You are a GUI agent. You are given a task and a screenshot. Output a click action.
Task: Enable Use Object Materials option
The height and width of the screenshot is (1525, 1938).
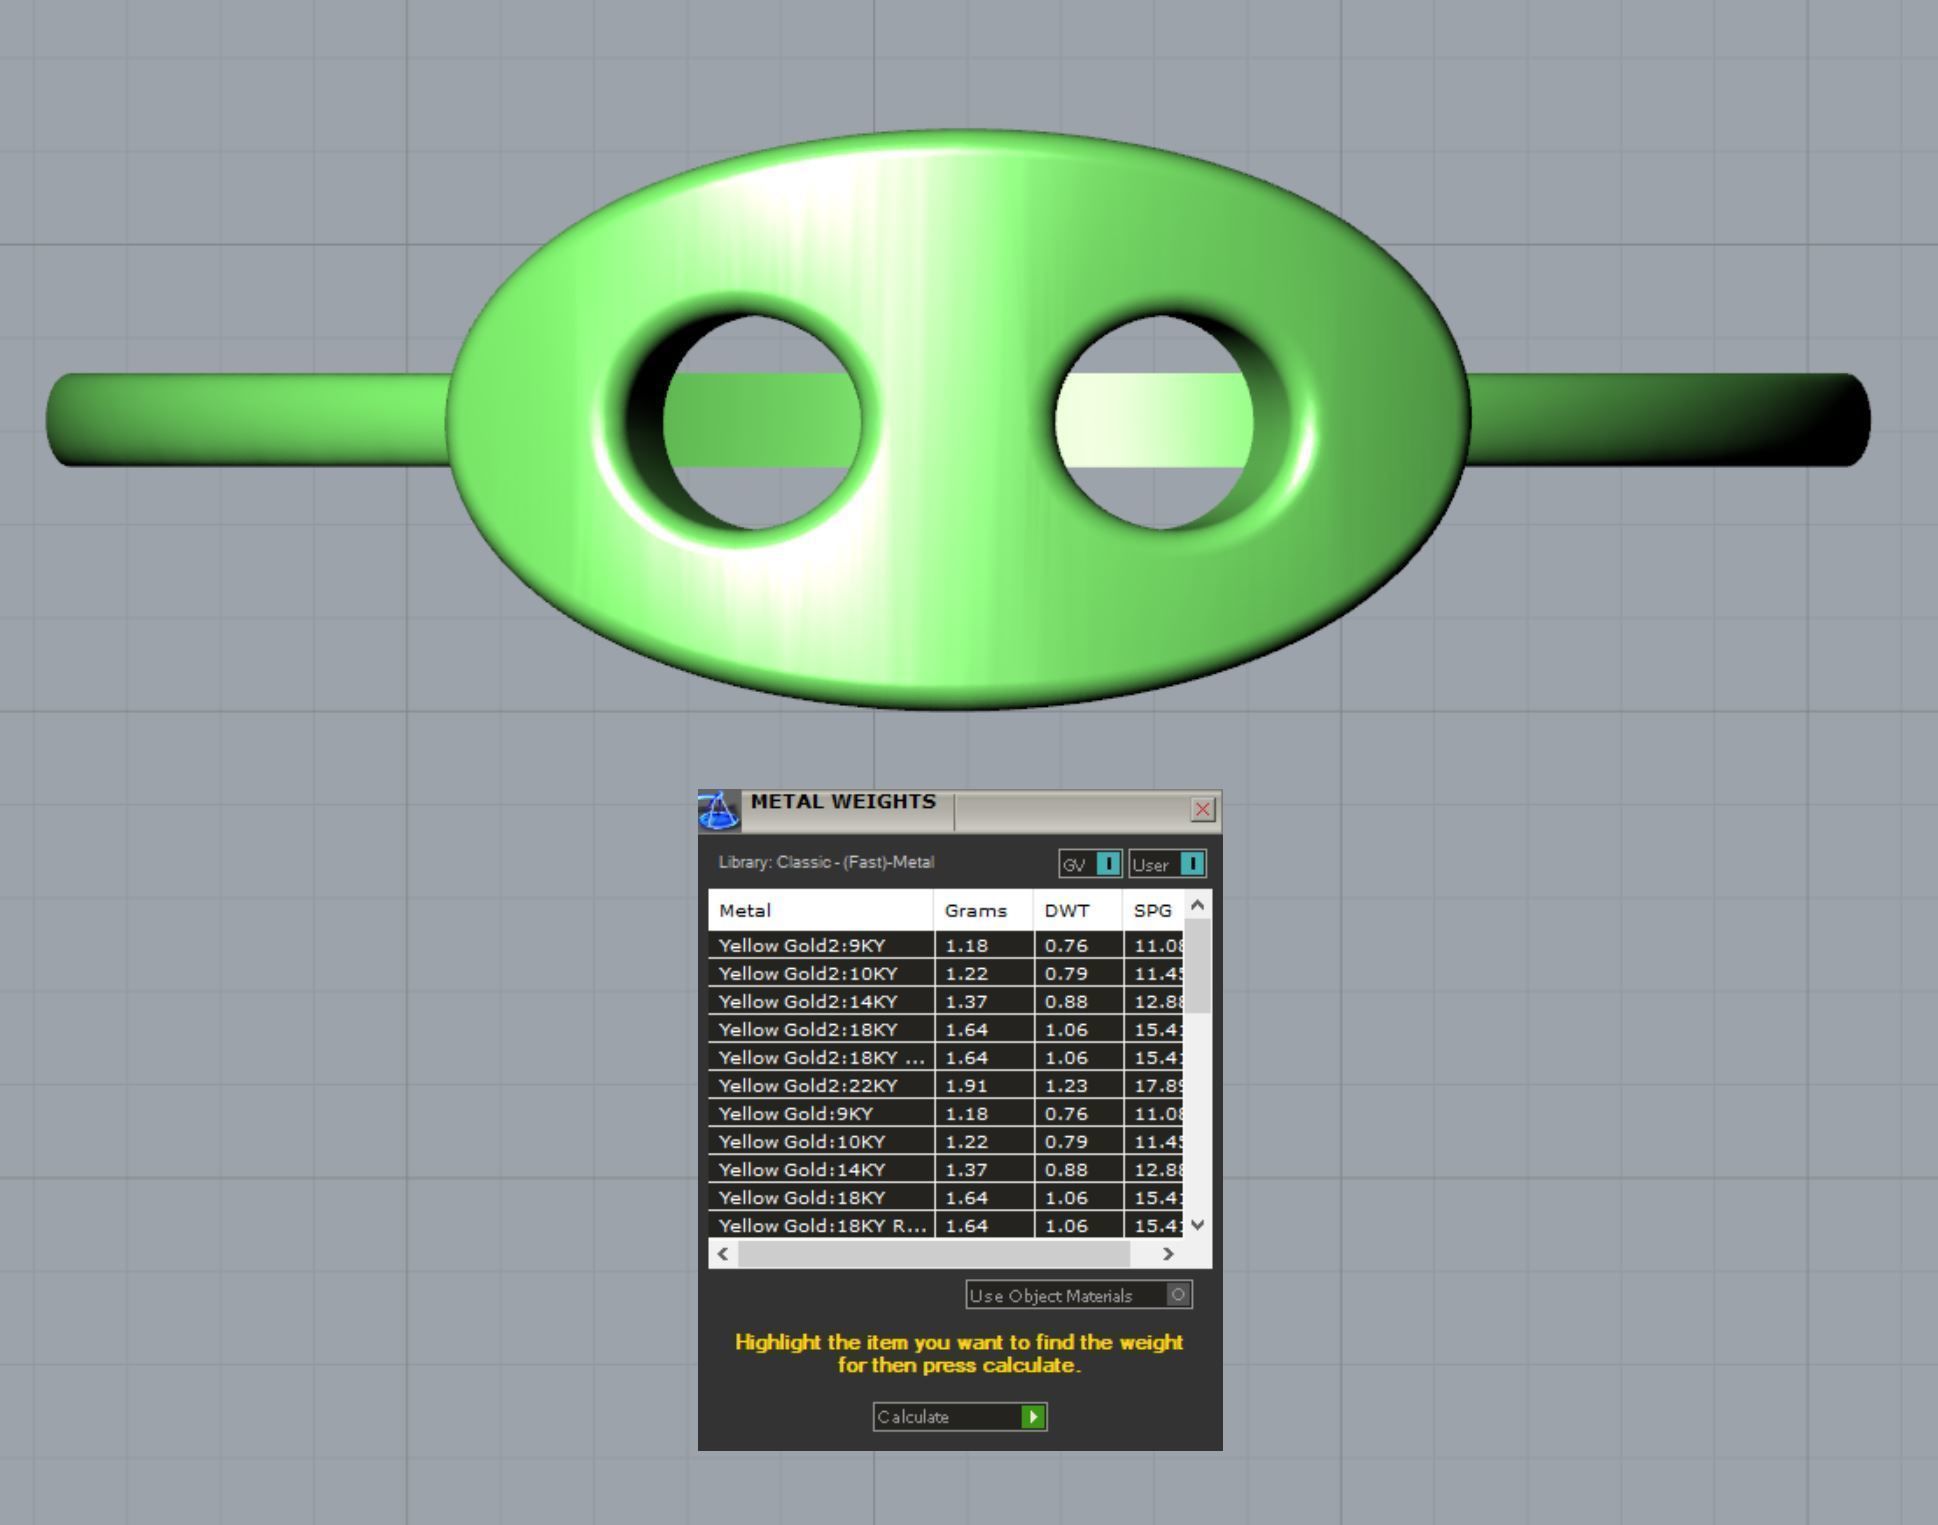pos(1178,1295)
